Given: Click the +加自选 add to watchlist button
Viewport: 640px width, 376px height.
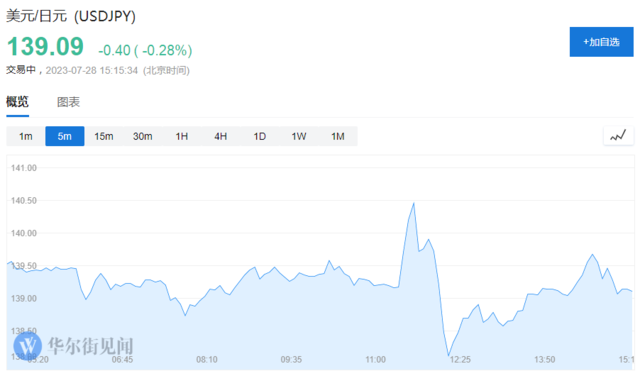Looking at the screenshot, I should pos(601,42).
